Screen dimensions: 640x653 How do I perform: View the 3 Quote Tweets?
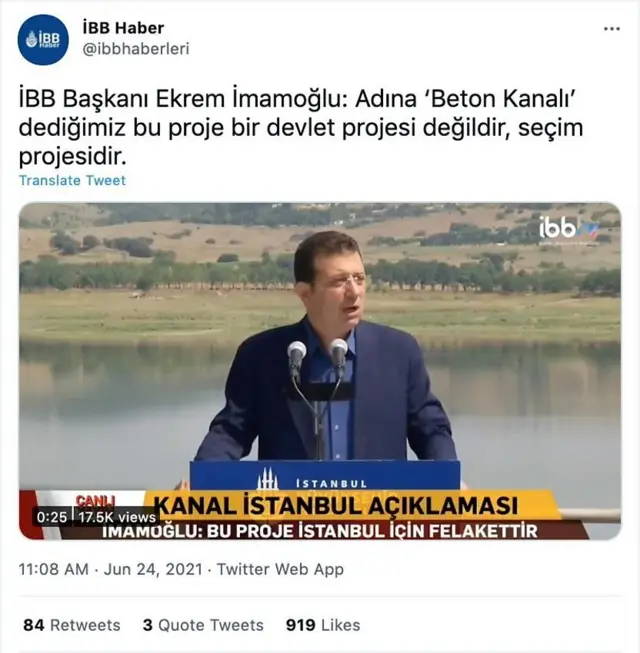(203, 625)
